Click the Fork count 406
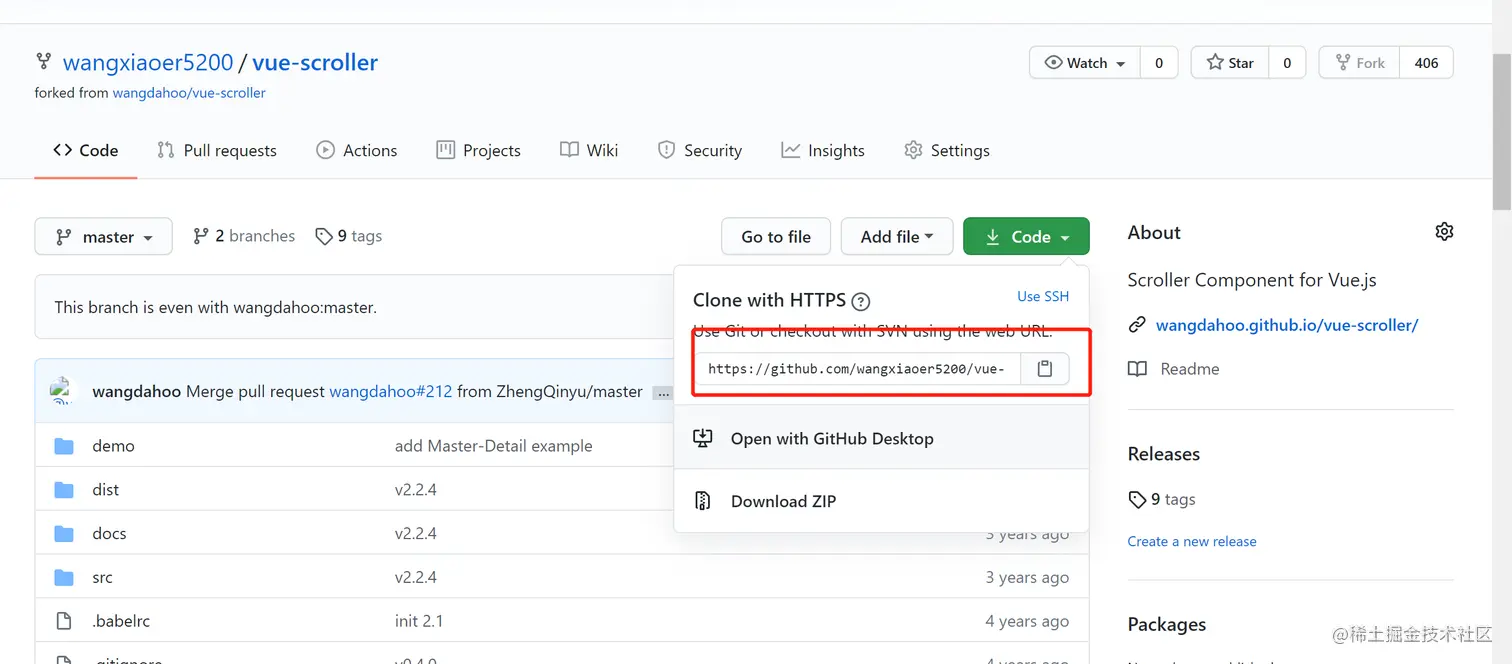Image resolution: width=1512 pixels, height=664 pixels. coord(1426,63)
